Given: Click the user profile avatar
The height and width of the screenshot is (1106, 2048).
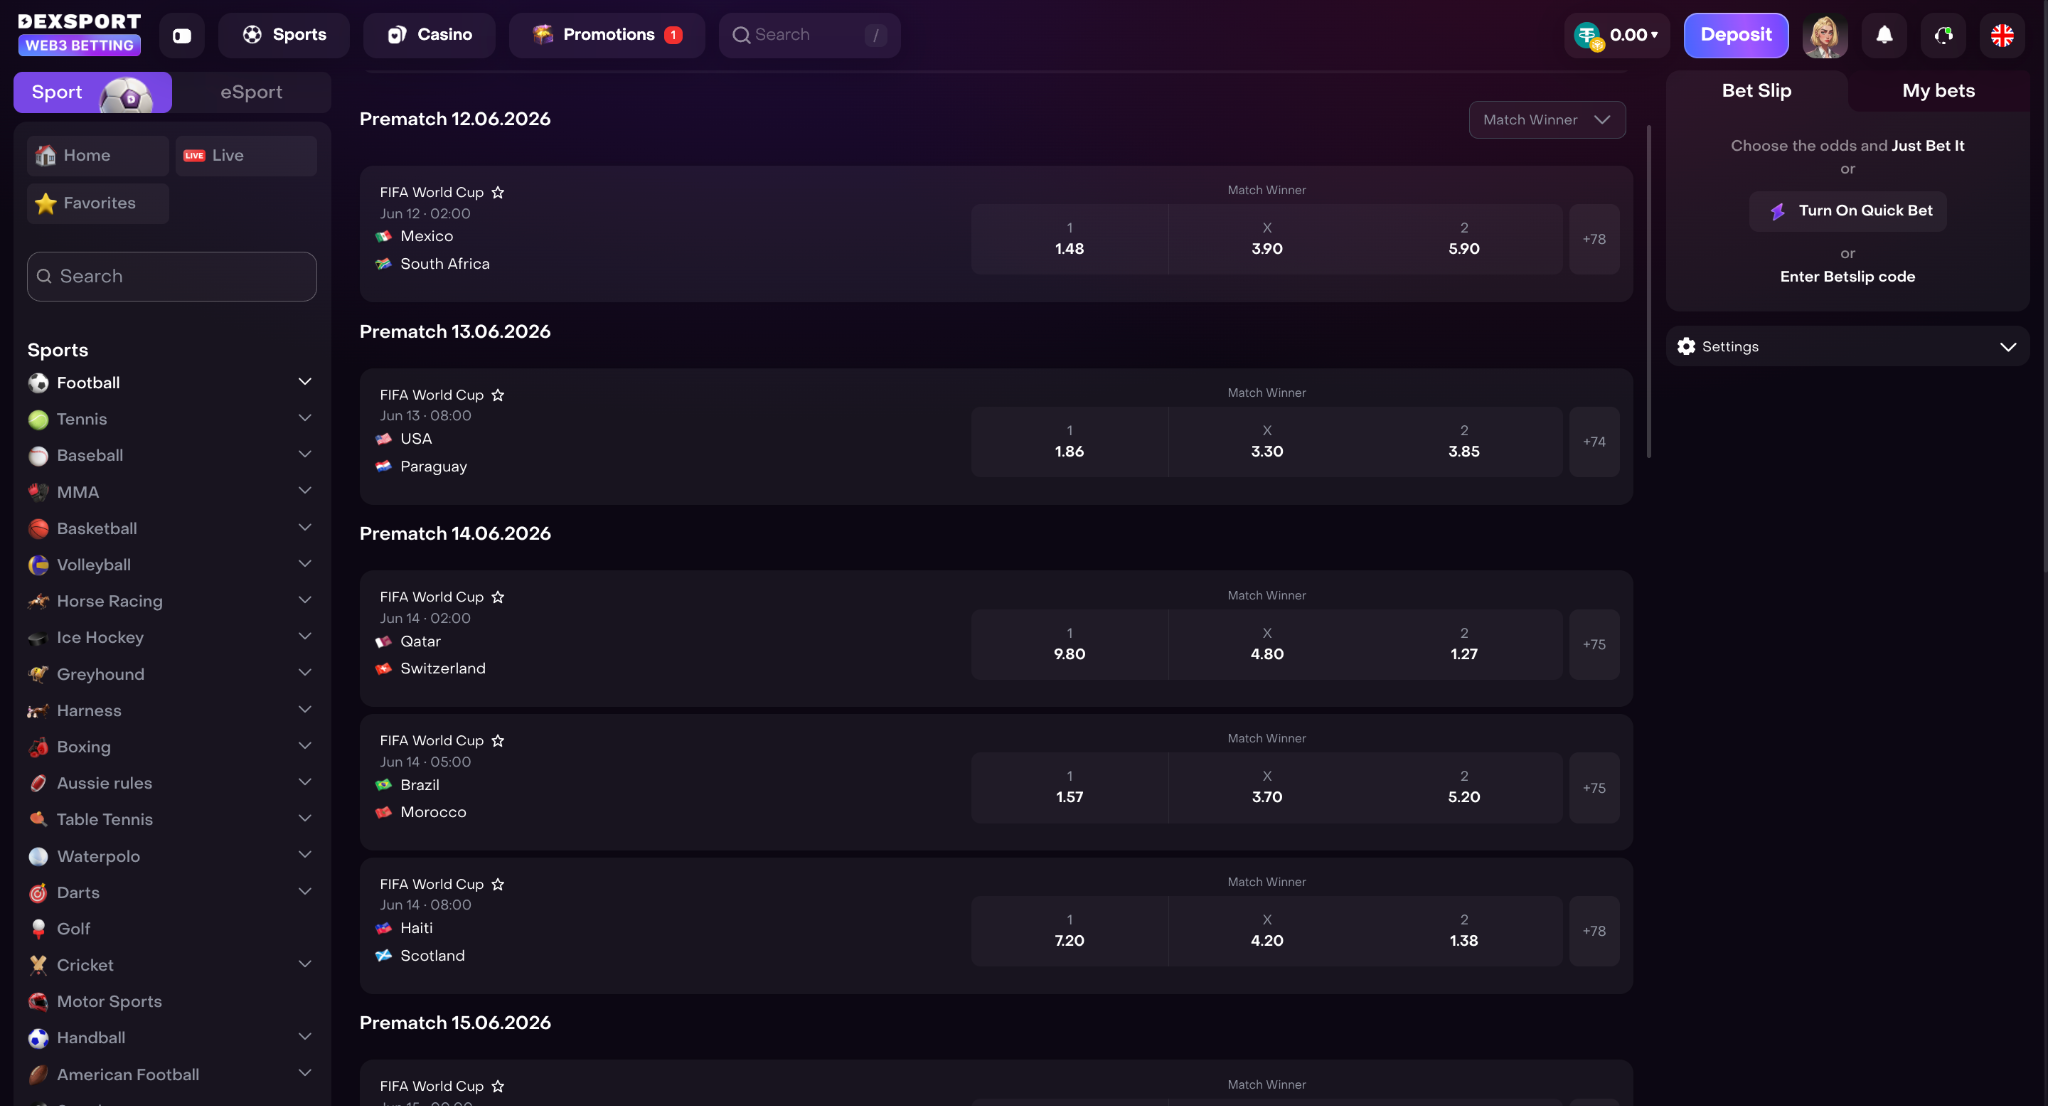Looking at the screenshot, I should pyautogui.click(x=1824, y=35).
